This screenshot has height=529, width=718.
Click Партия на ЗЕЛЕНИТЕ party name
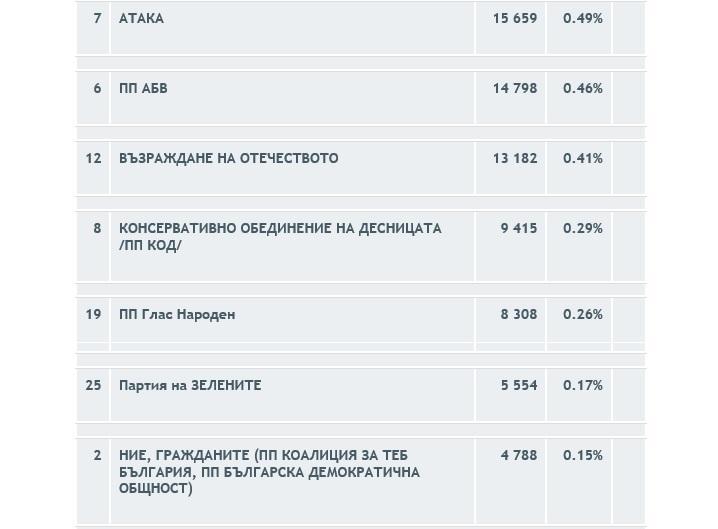point(190,385)
